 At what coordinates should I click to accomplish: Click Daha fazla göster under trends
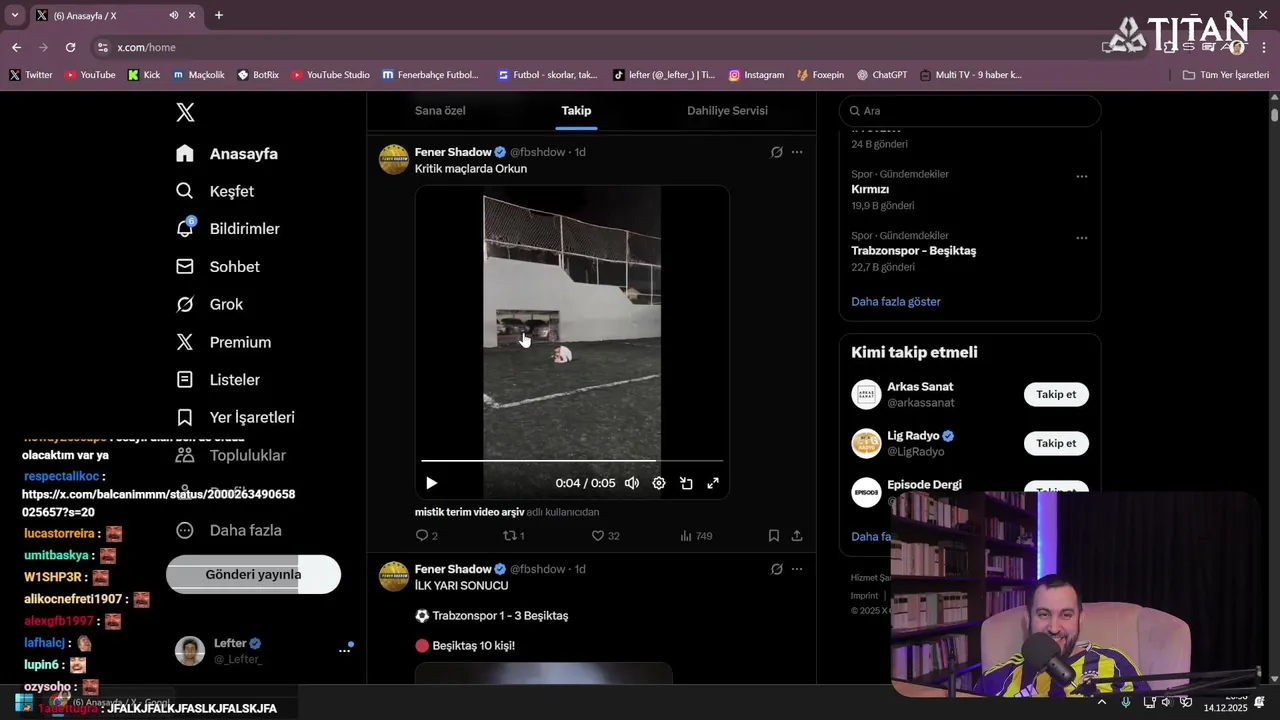point(896,301)
